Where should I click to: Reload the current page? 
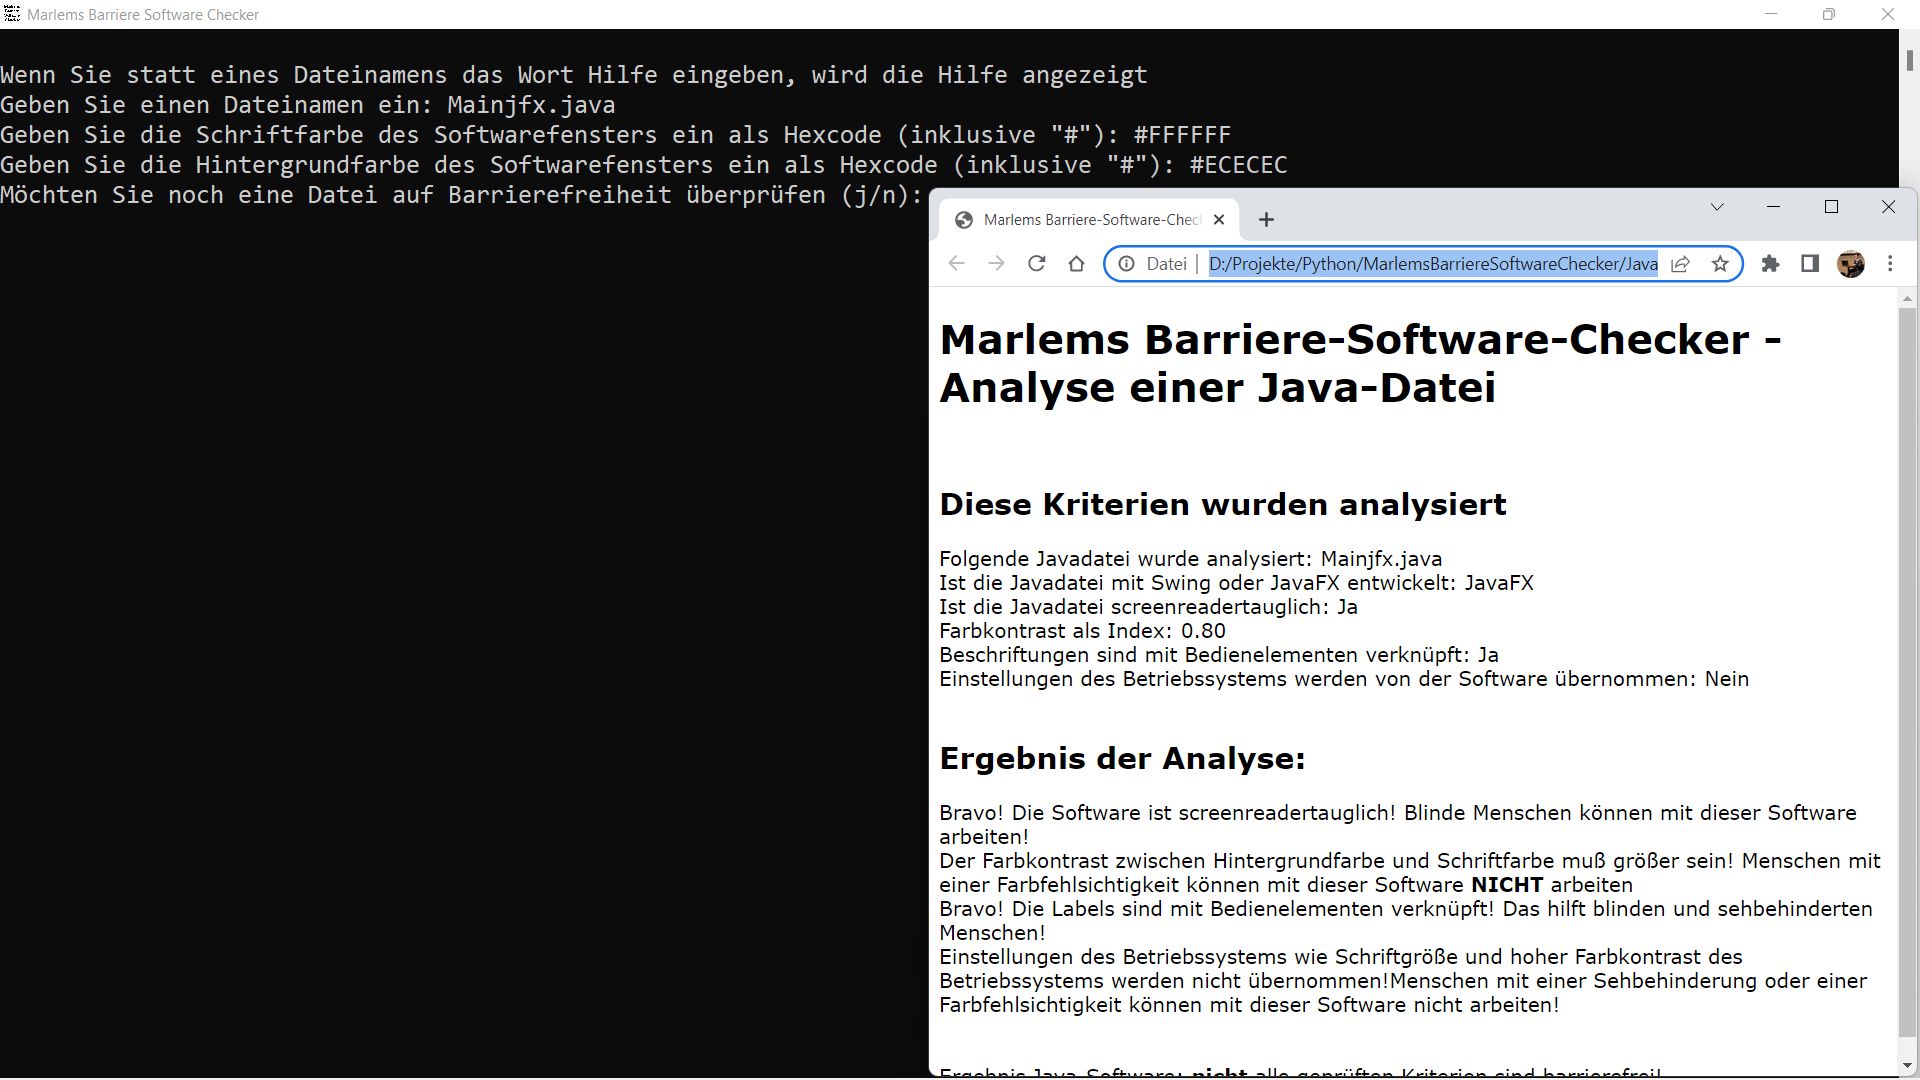tap(1037, 263)
